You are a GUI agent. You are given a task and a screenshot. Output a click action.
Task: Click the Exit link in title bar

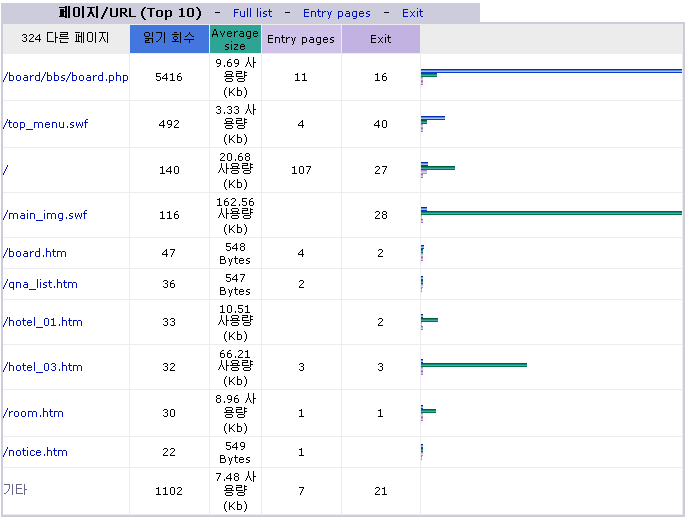[412, 13]
